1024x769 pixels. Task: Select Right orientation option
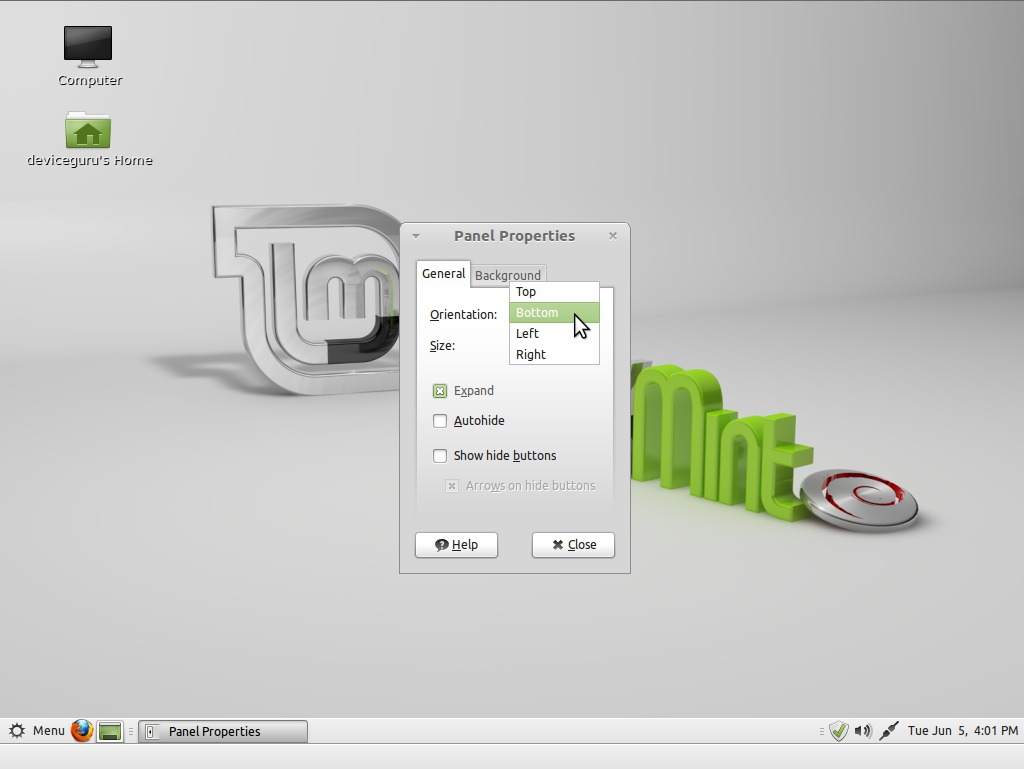pyautogui.click(x=554, y=354)
